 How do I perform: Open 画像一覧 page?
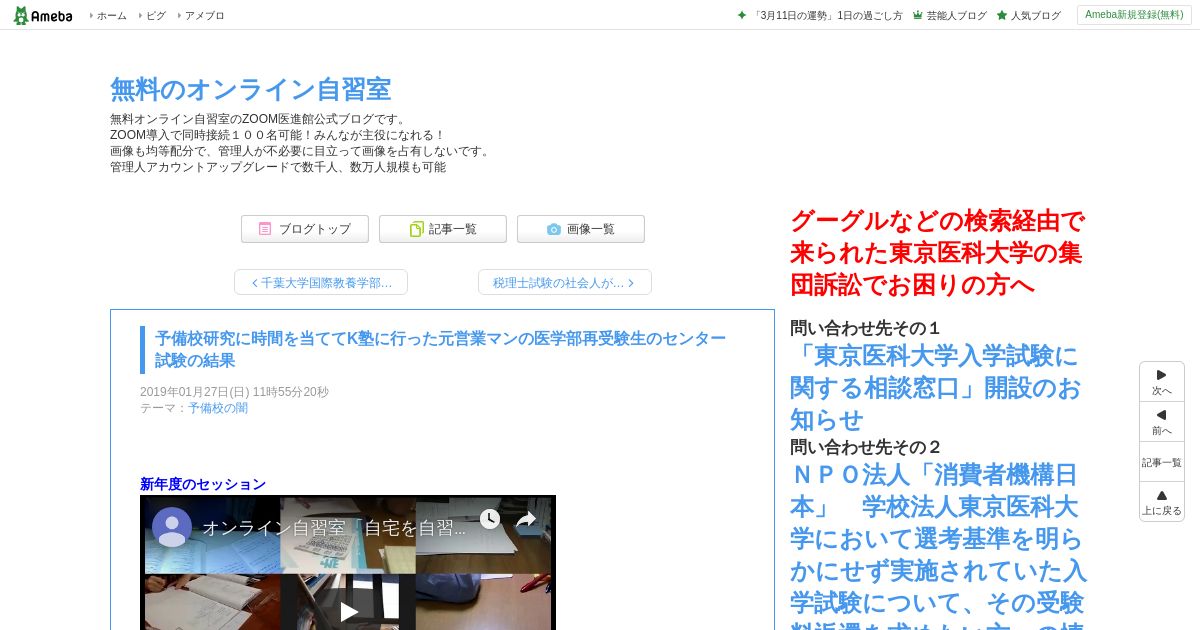(581, 229)
